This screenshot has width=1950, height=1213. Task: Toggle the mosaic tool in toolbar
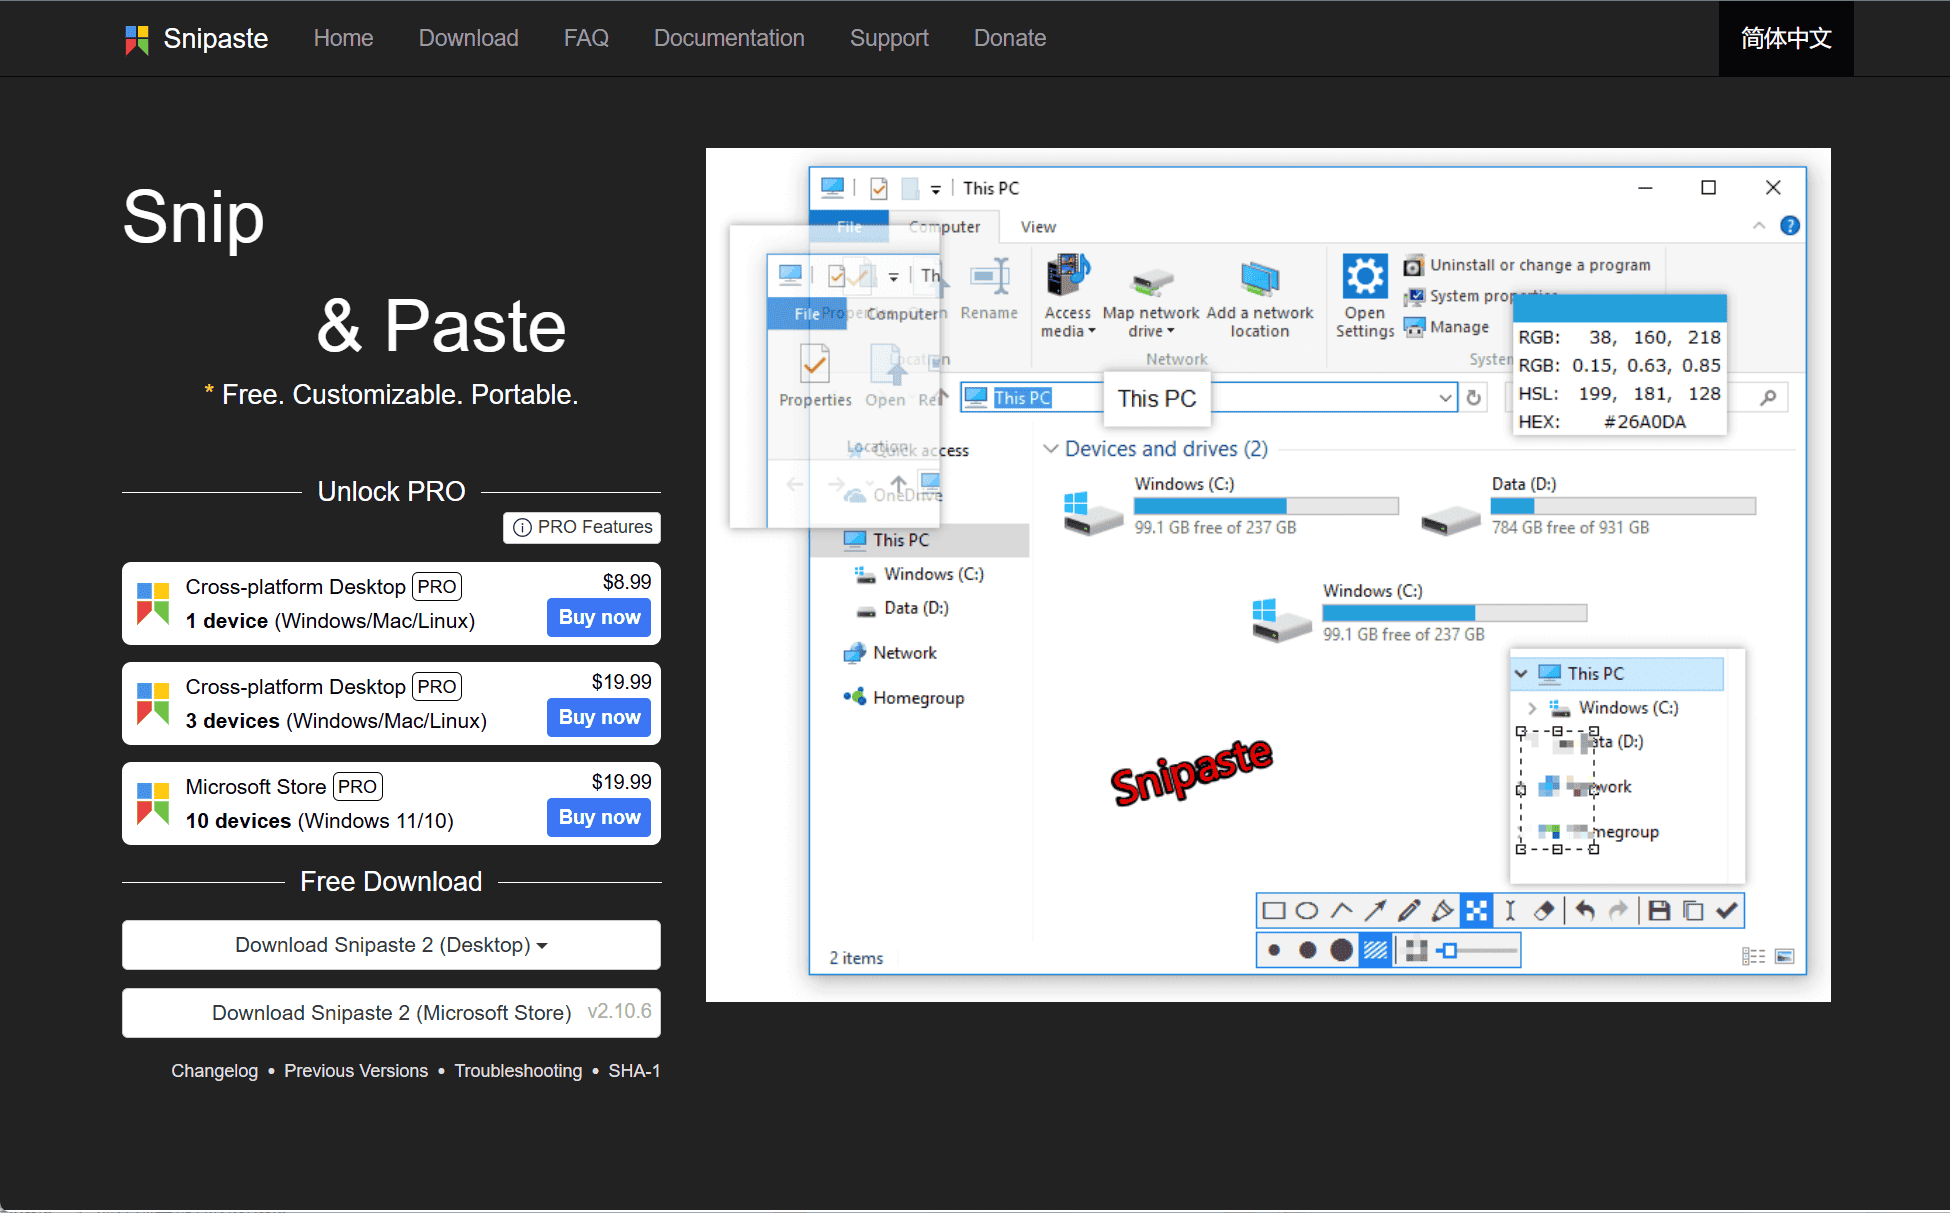[x=1476, y=911]
